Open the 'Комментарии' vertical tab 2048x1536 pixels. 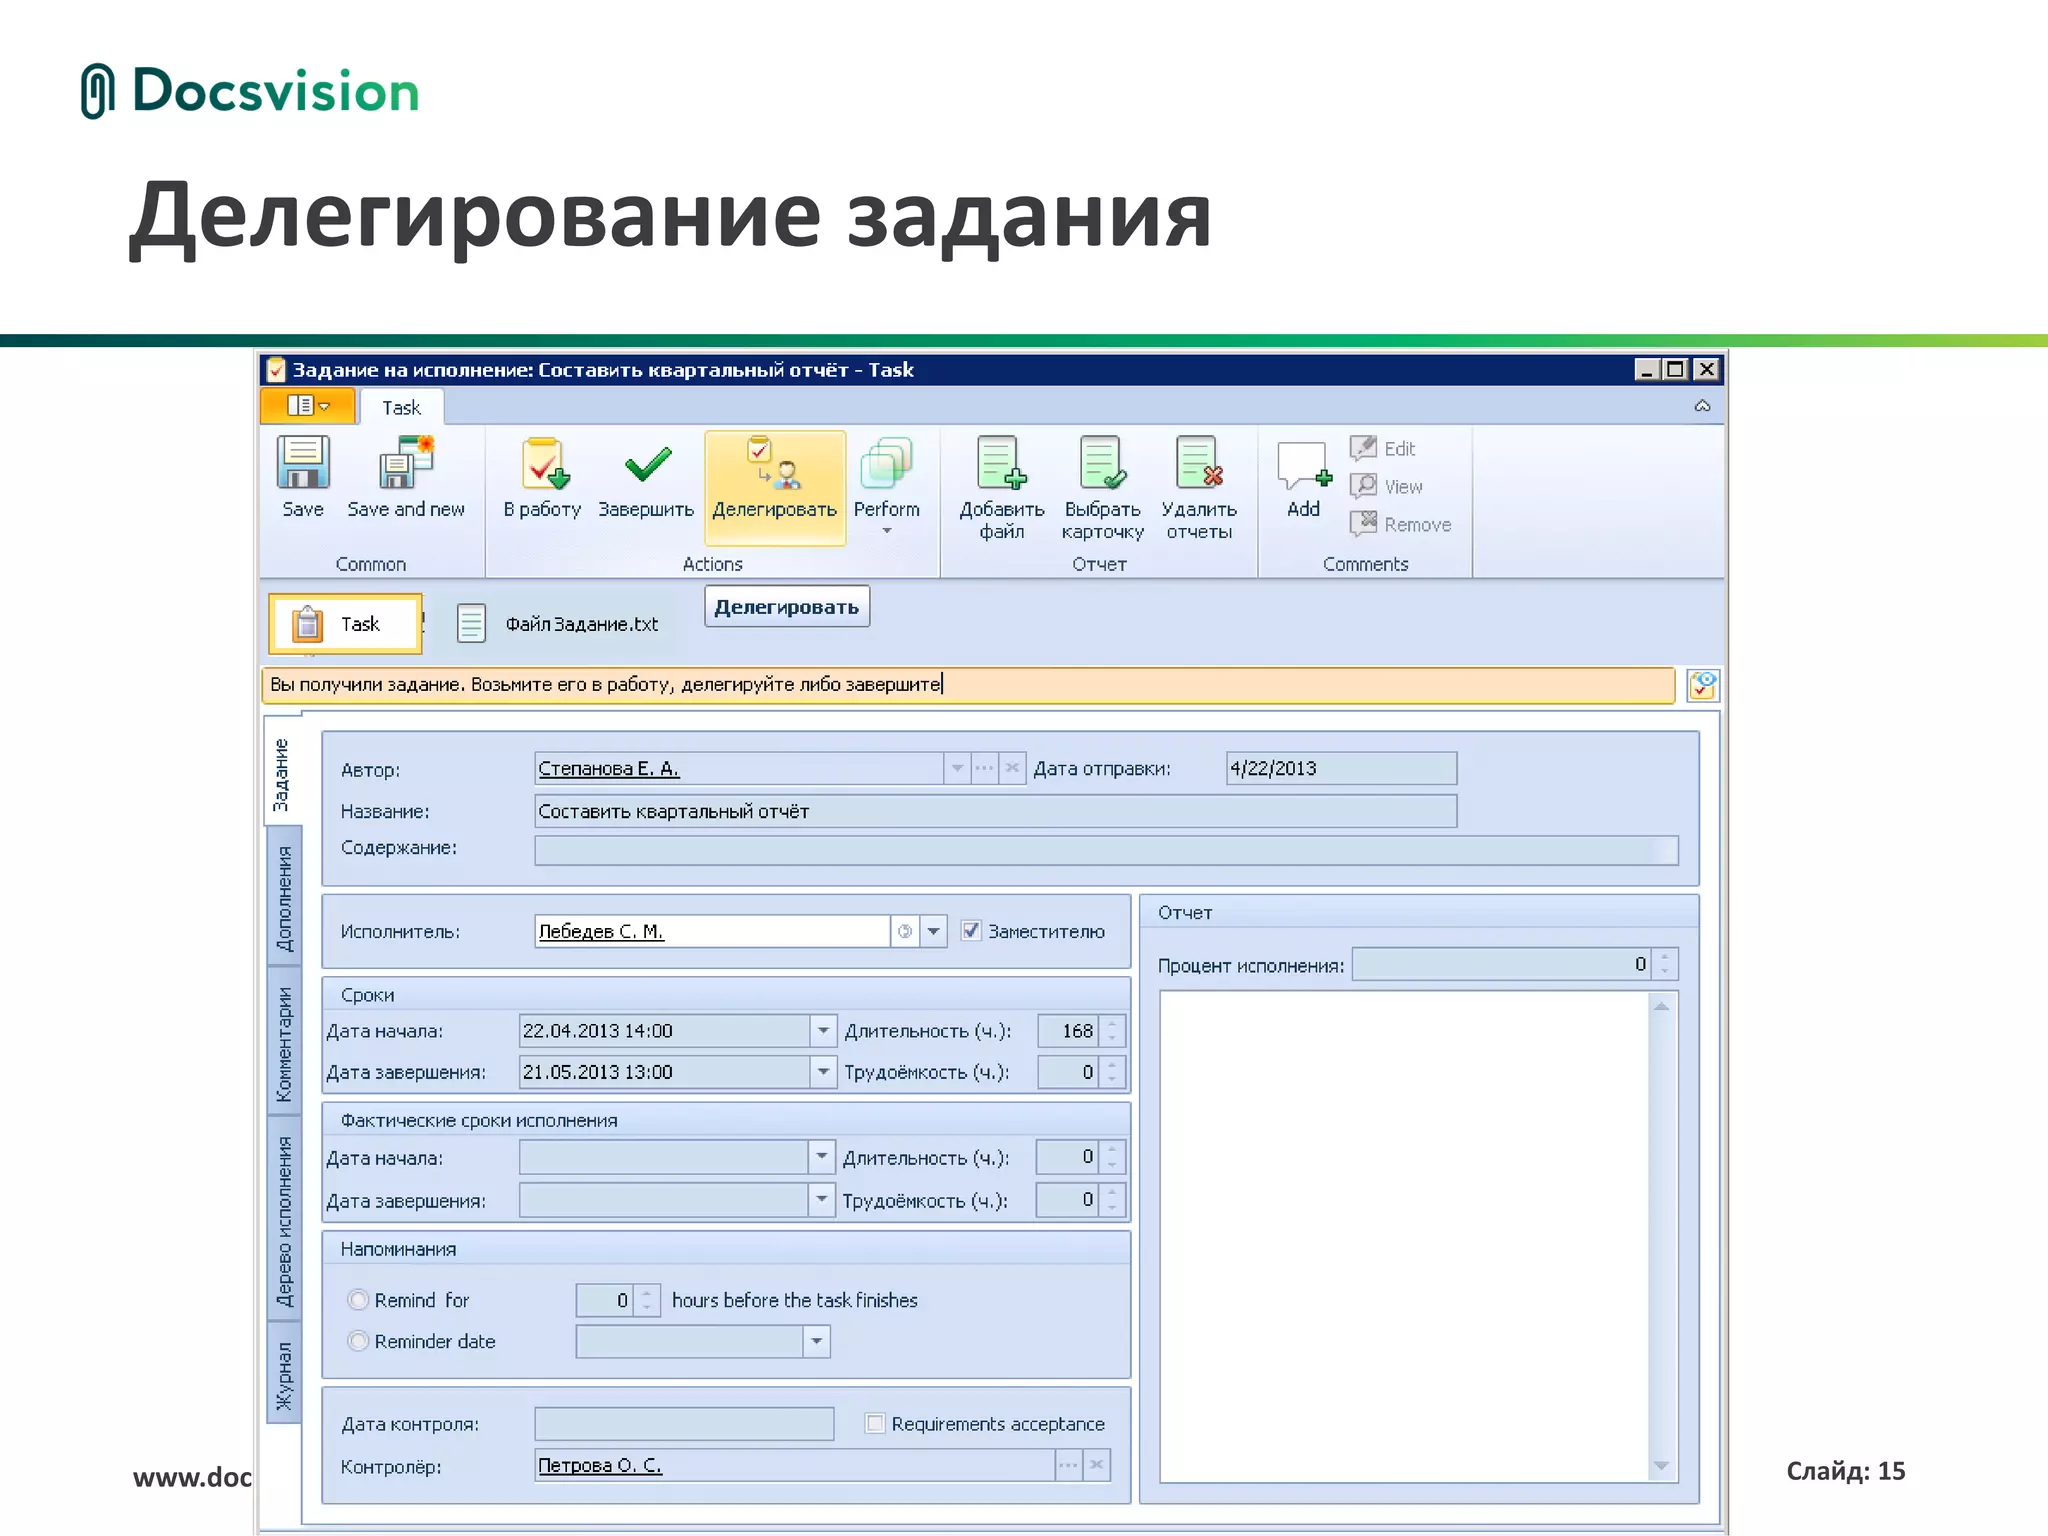pos(285,1042)
